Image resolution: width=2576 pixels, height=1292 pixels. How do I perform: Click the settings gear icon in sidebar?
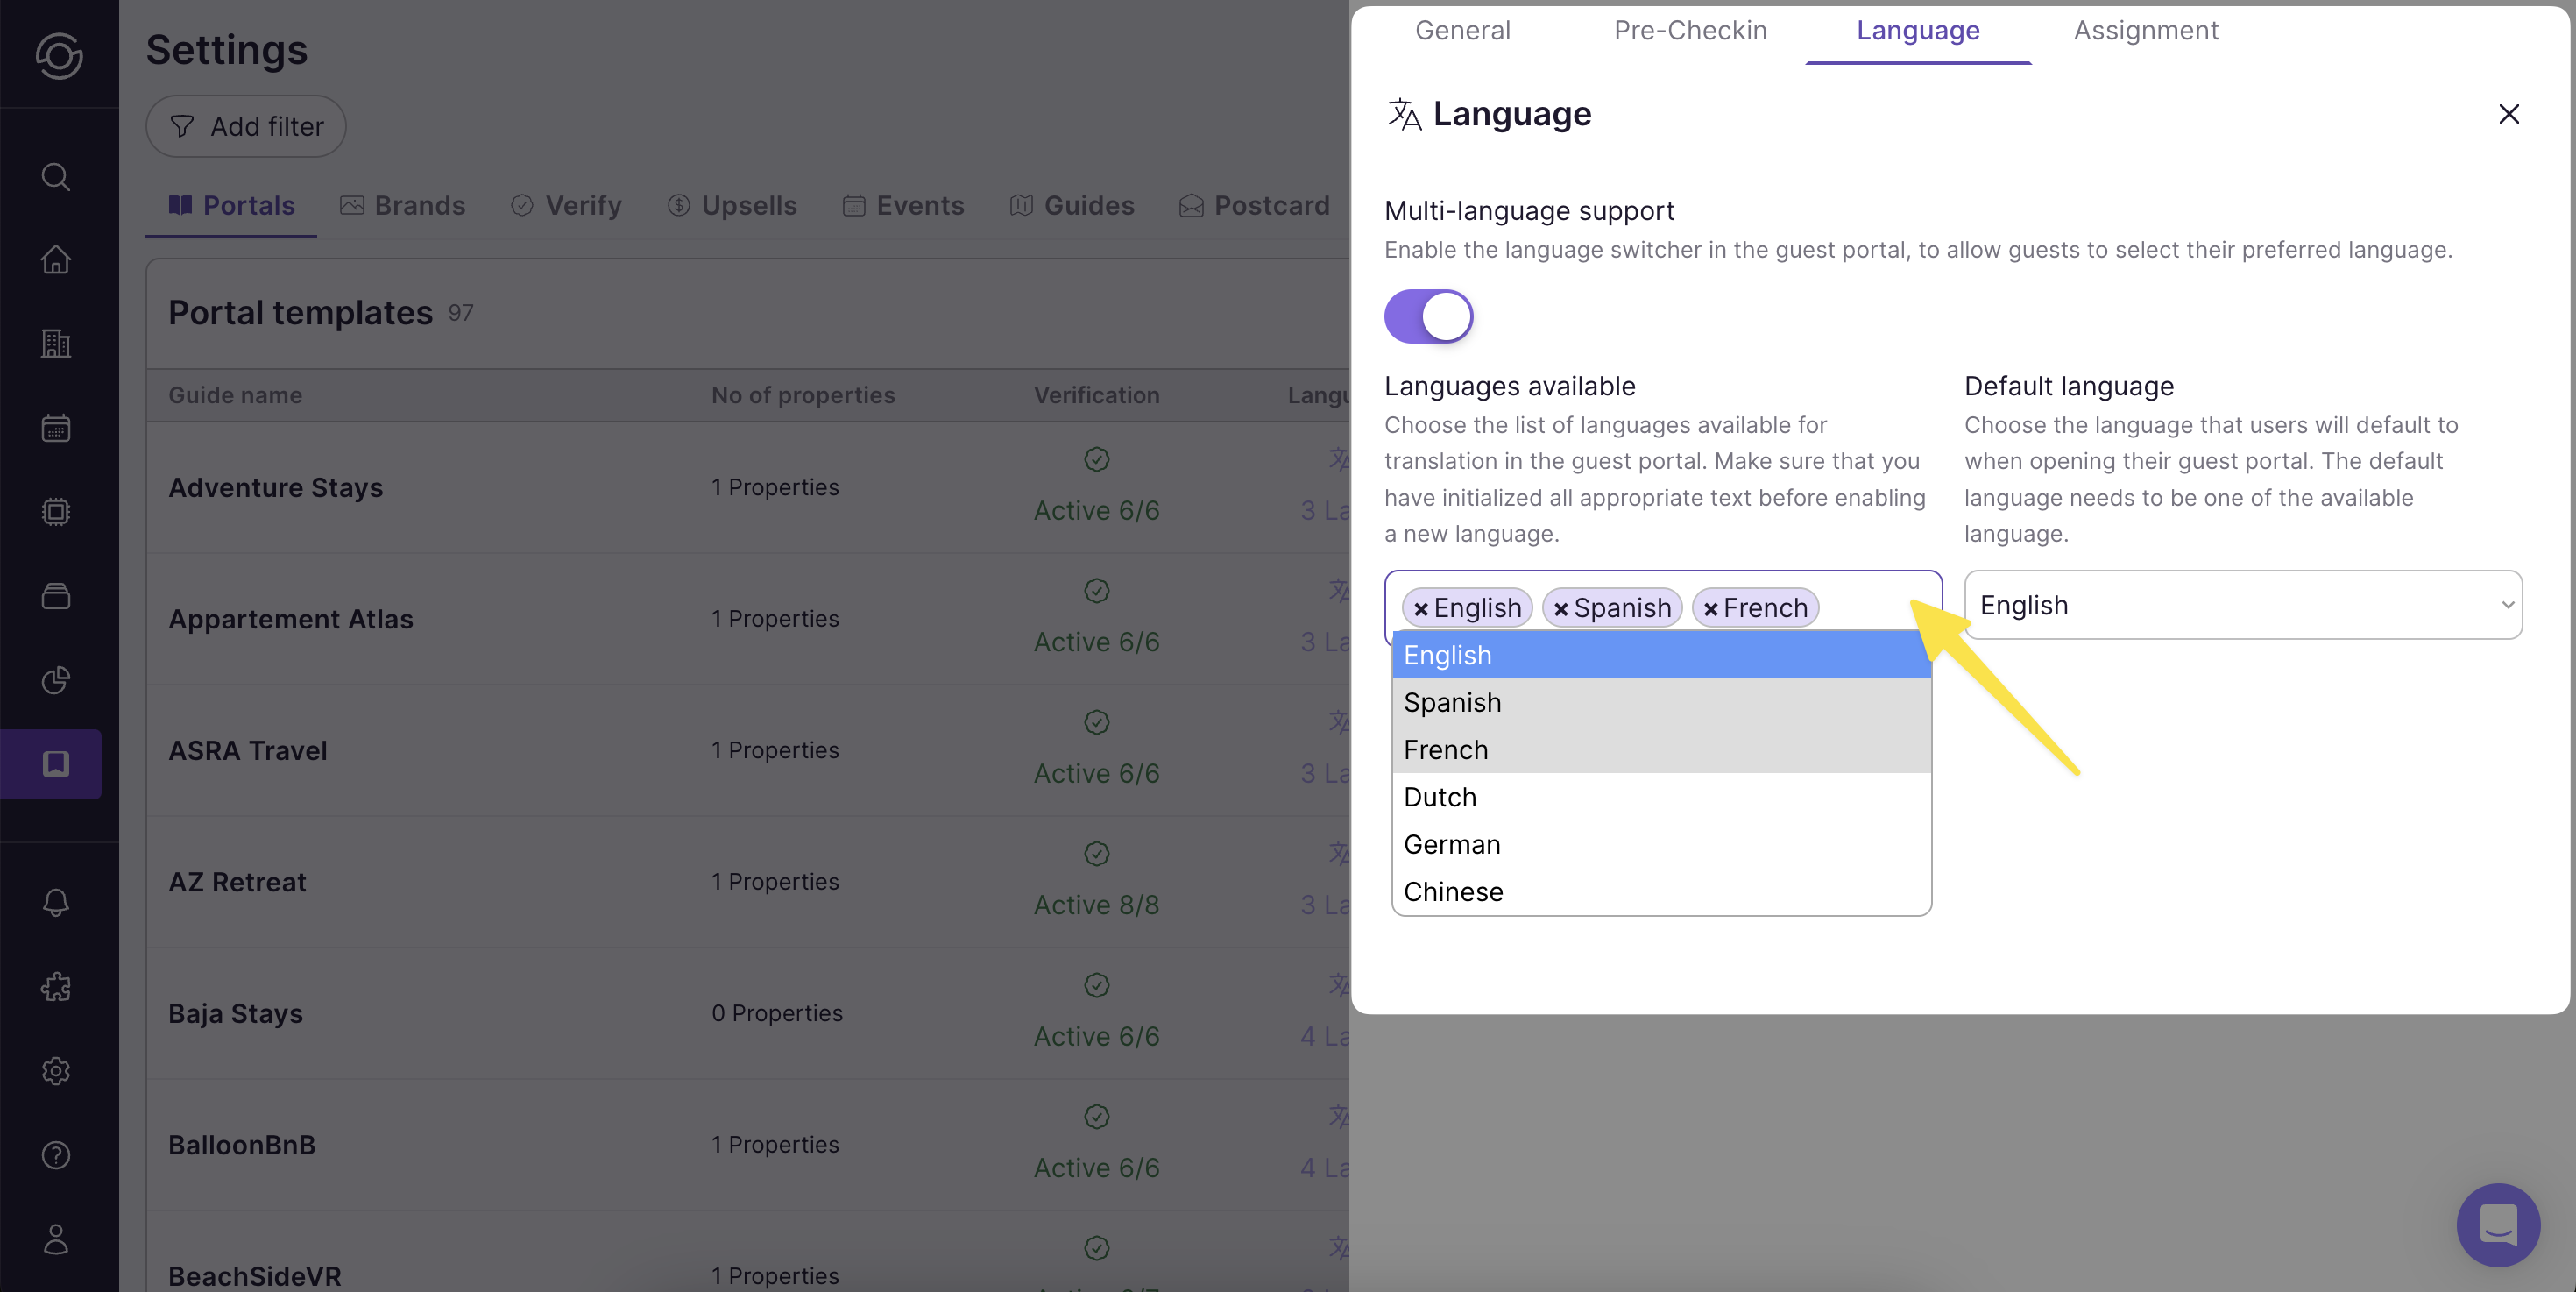point(56,1071)
